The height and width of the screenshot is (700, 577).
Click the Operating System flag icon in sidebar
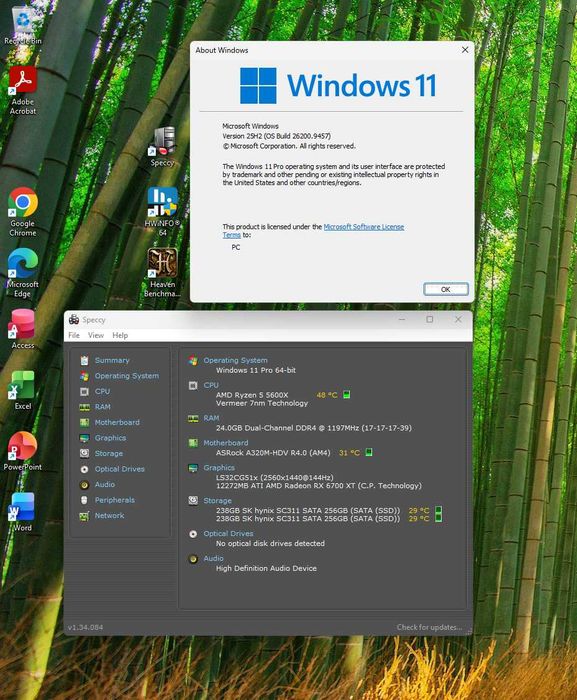tap(84, 376)
